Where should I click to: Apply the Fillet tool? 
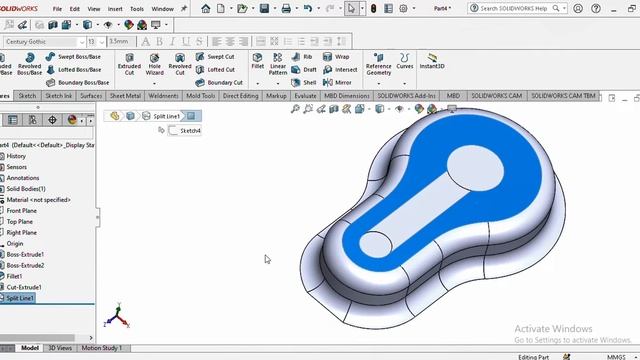[x=258, y=60]
